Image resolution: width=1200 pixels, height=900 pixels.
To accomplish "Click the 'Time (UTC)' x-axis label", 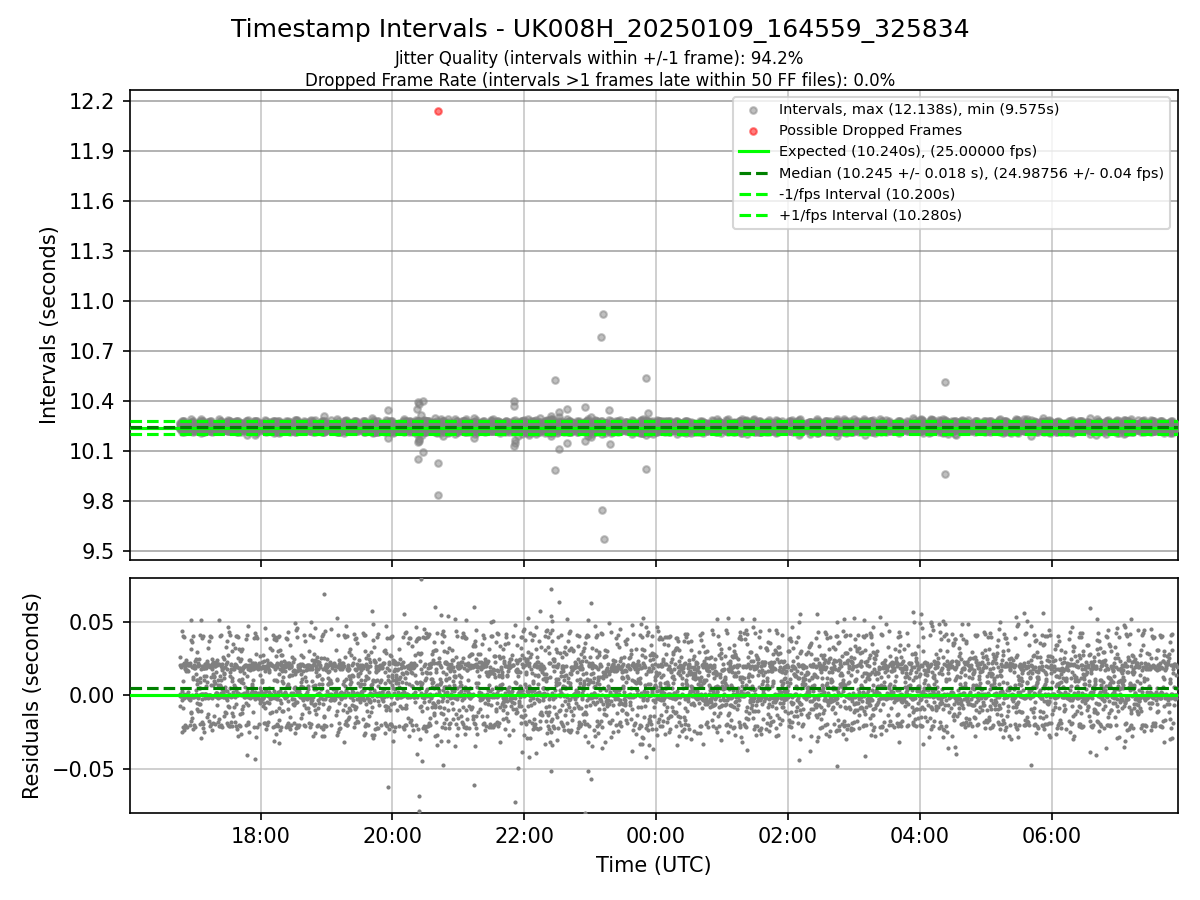I will [653, 865].
